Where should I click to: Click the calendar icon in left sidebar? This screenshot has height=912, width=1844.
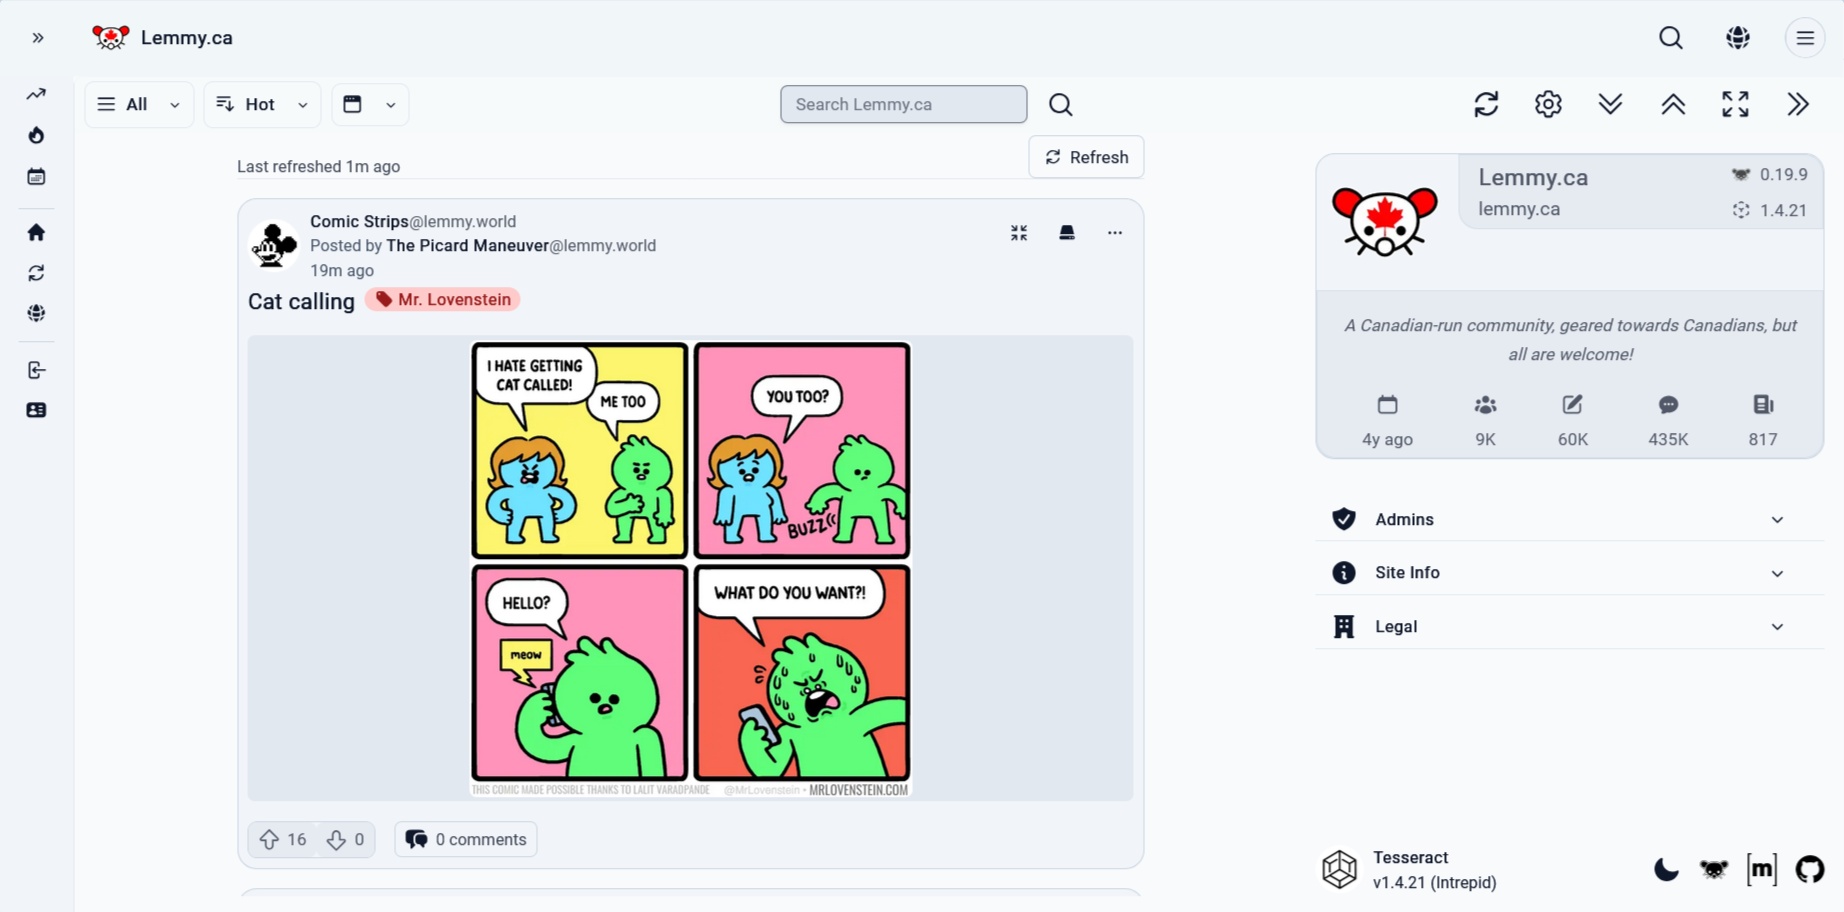(36, 177)
